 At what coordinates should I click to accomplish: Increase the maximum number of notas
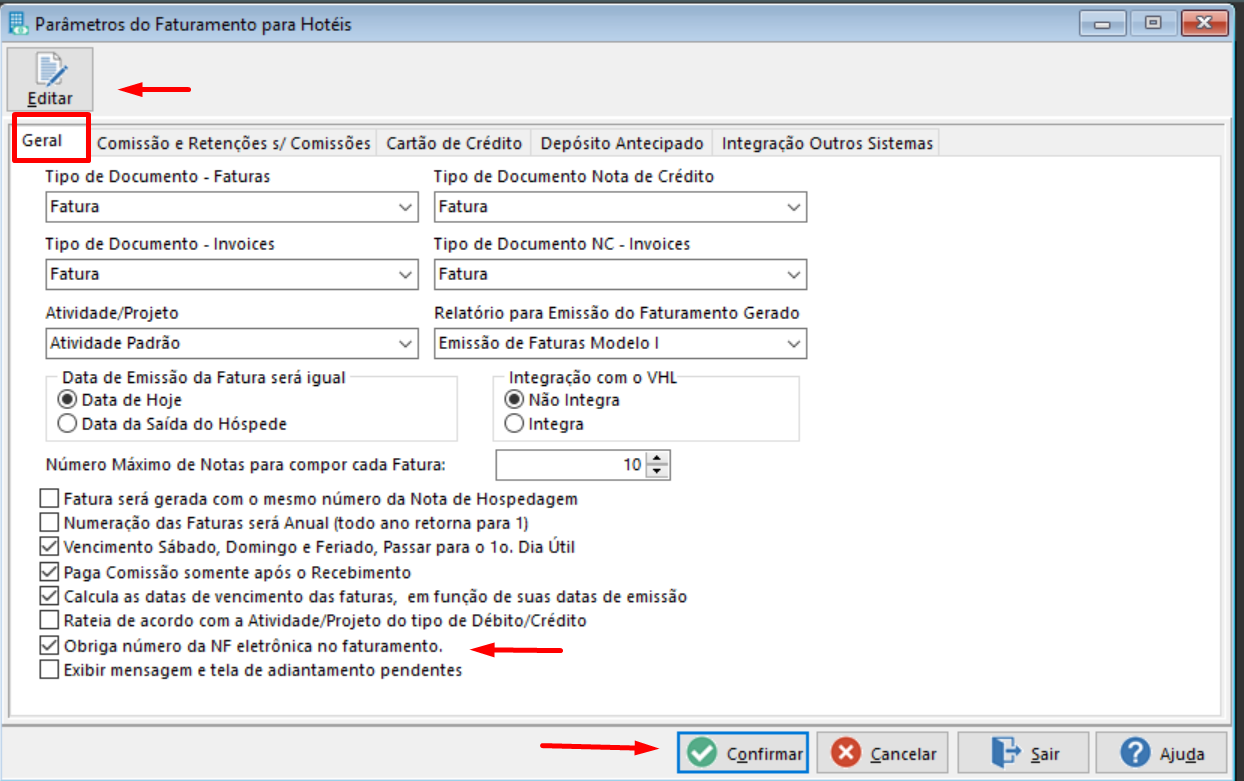pos(657,458)
